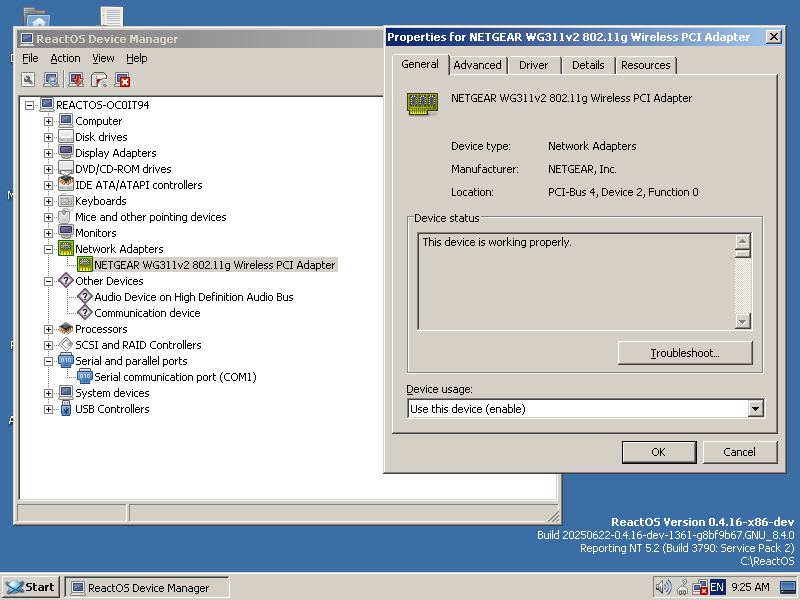
Task: Select Serial communication port (COM1)
Action: [x=176, y=377]
